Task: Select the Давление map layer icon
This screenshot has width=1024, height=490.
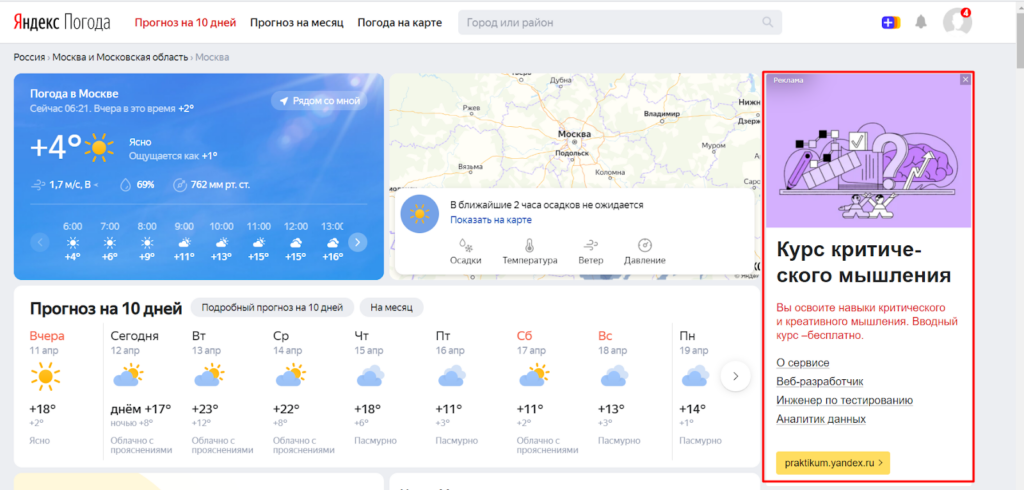Action: click(x=645, y=246)
